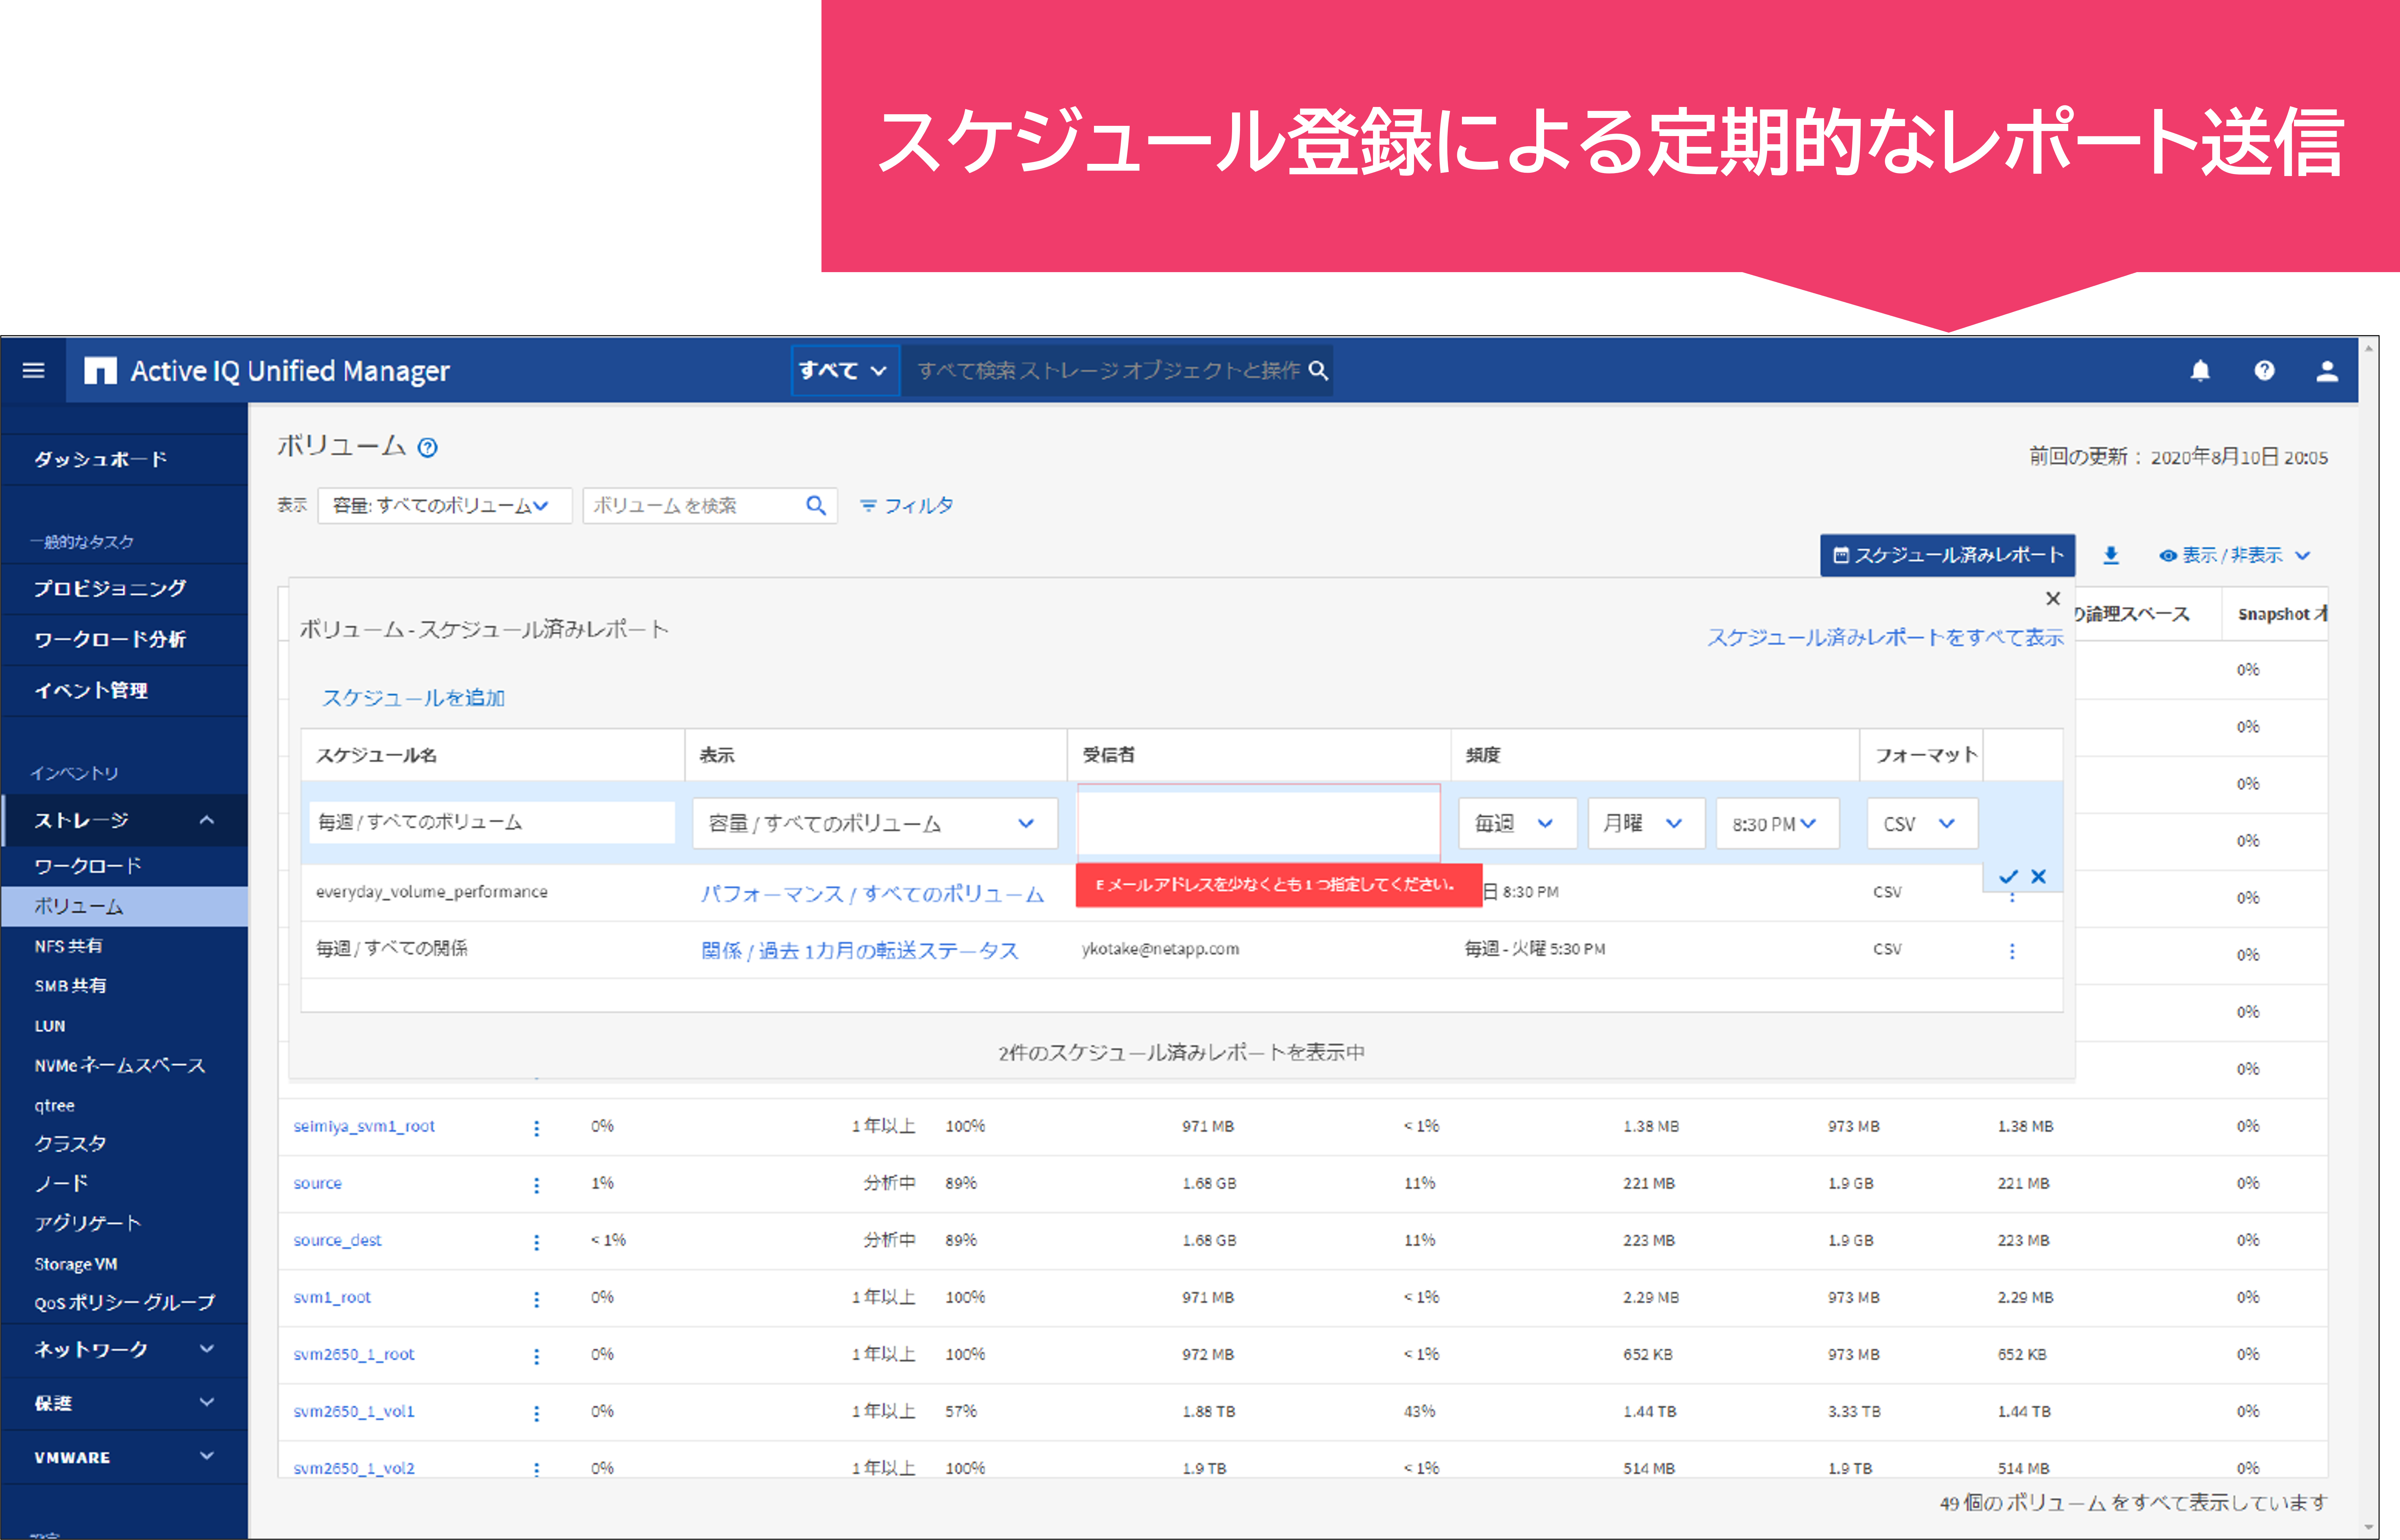This screenshot has height=1540, width=2400.
Task: Open row menu for seimiya_svm1_root
Action: [537, 1128]
